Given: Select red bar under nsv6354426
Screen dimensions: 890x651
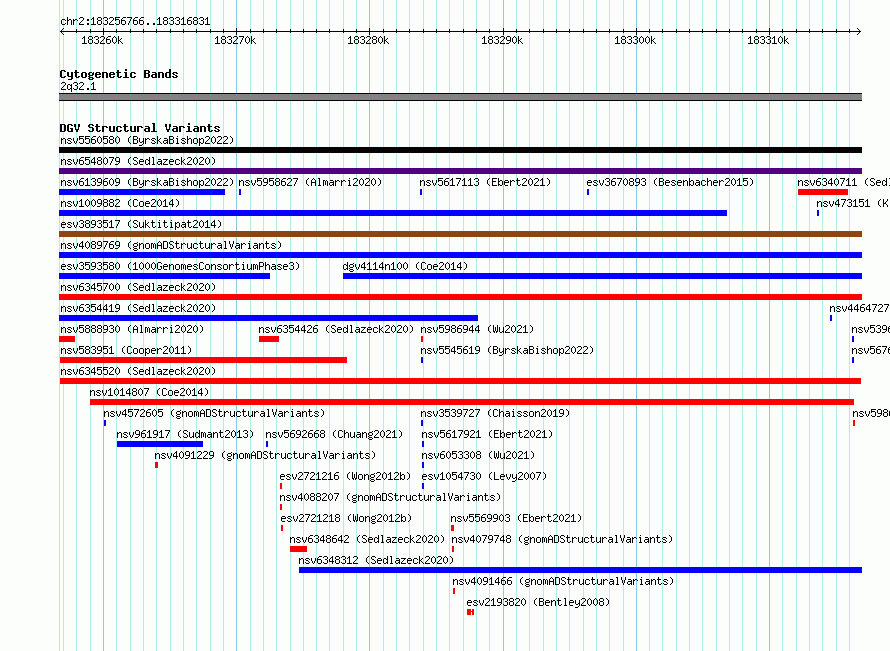Looking at the screenshot, I should pos(269,339).
